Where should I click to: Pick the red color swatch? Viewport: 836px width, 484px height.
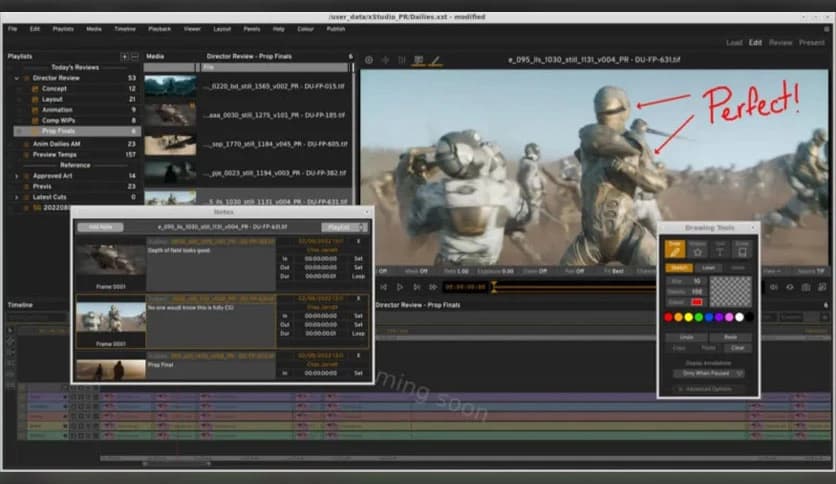(x=668, y=317)
